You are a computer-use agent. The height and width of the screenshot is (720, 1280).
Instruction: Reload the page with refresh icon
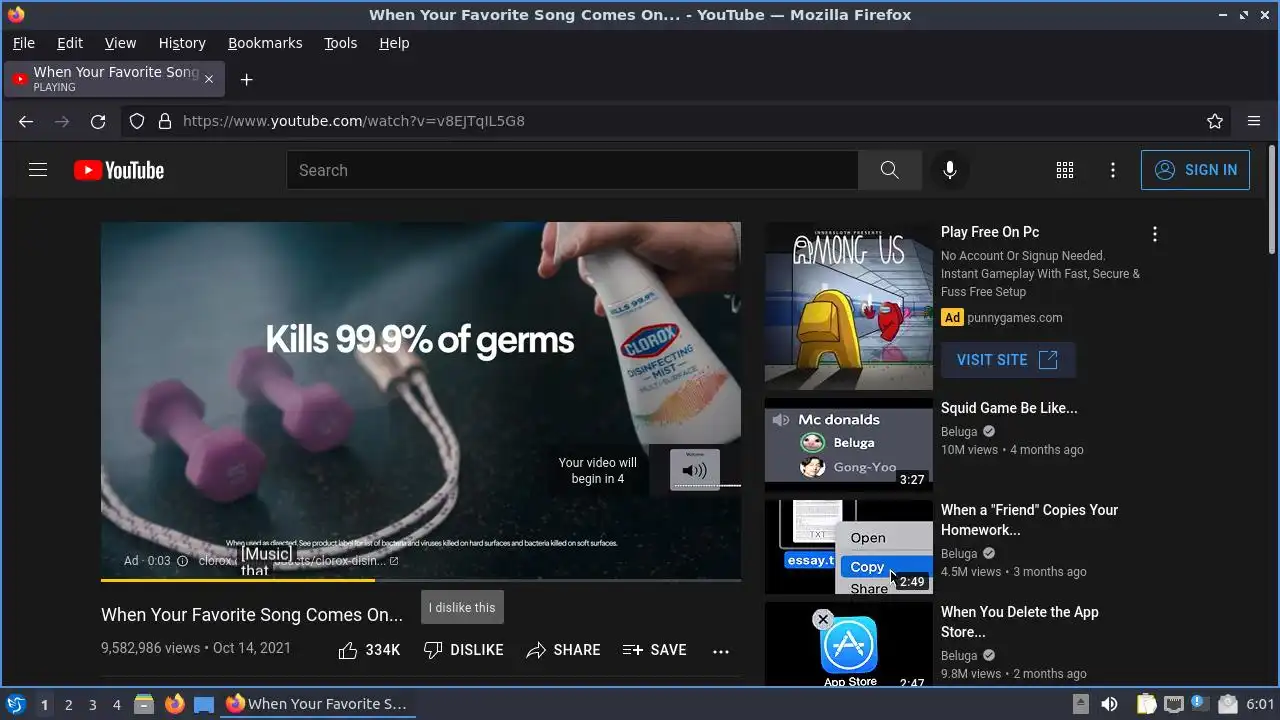[98, 121]
